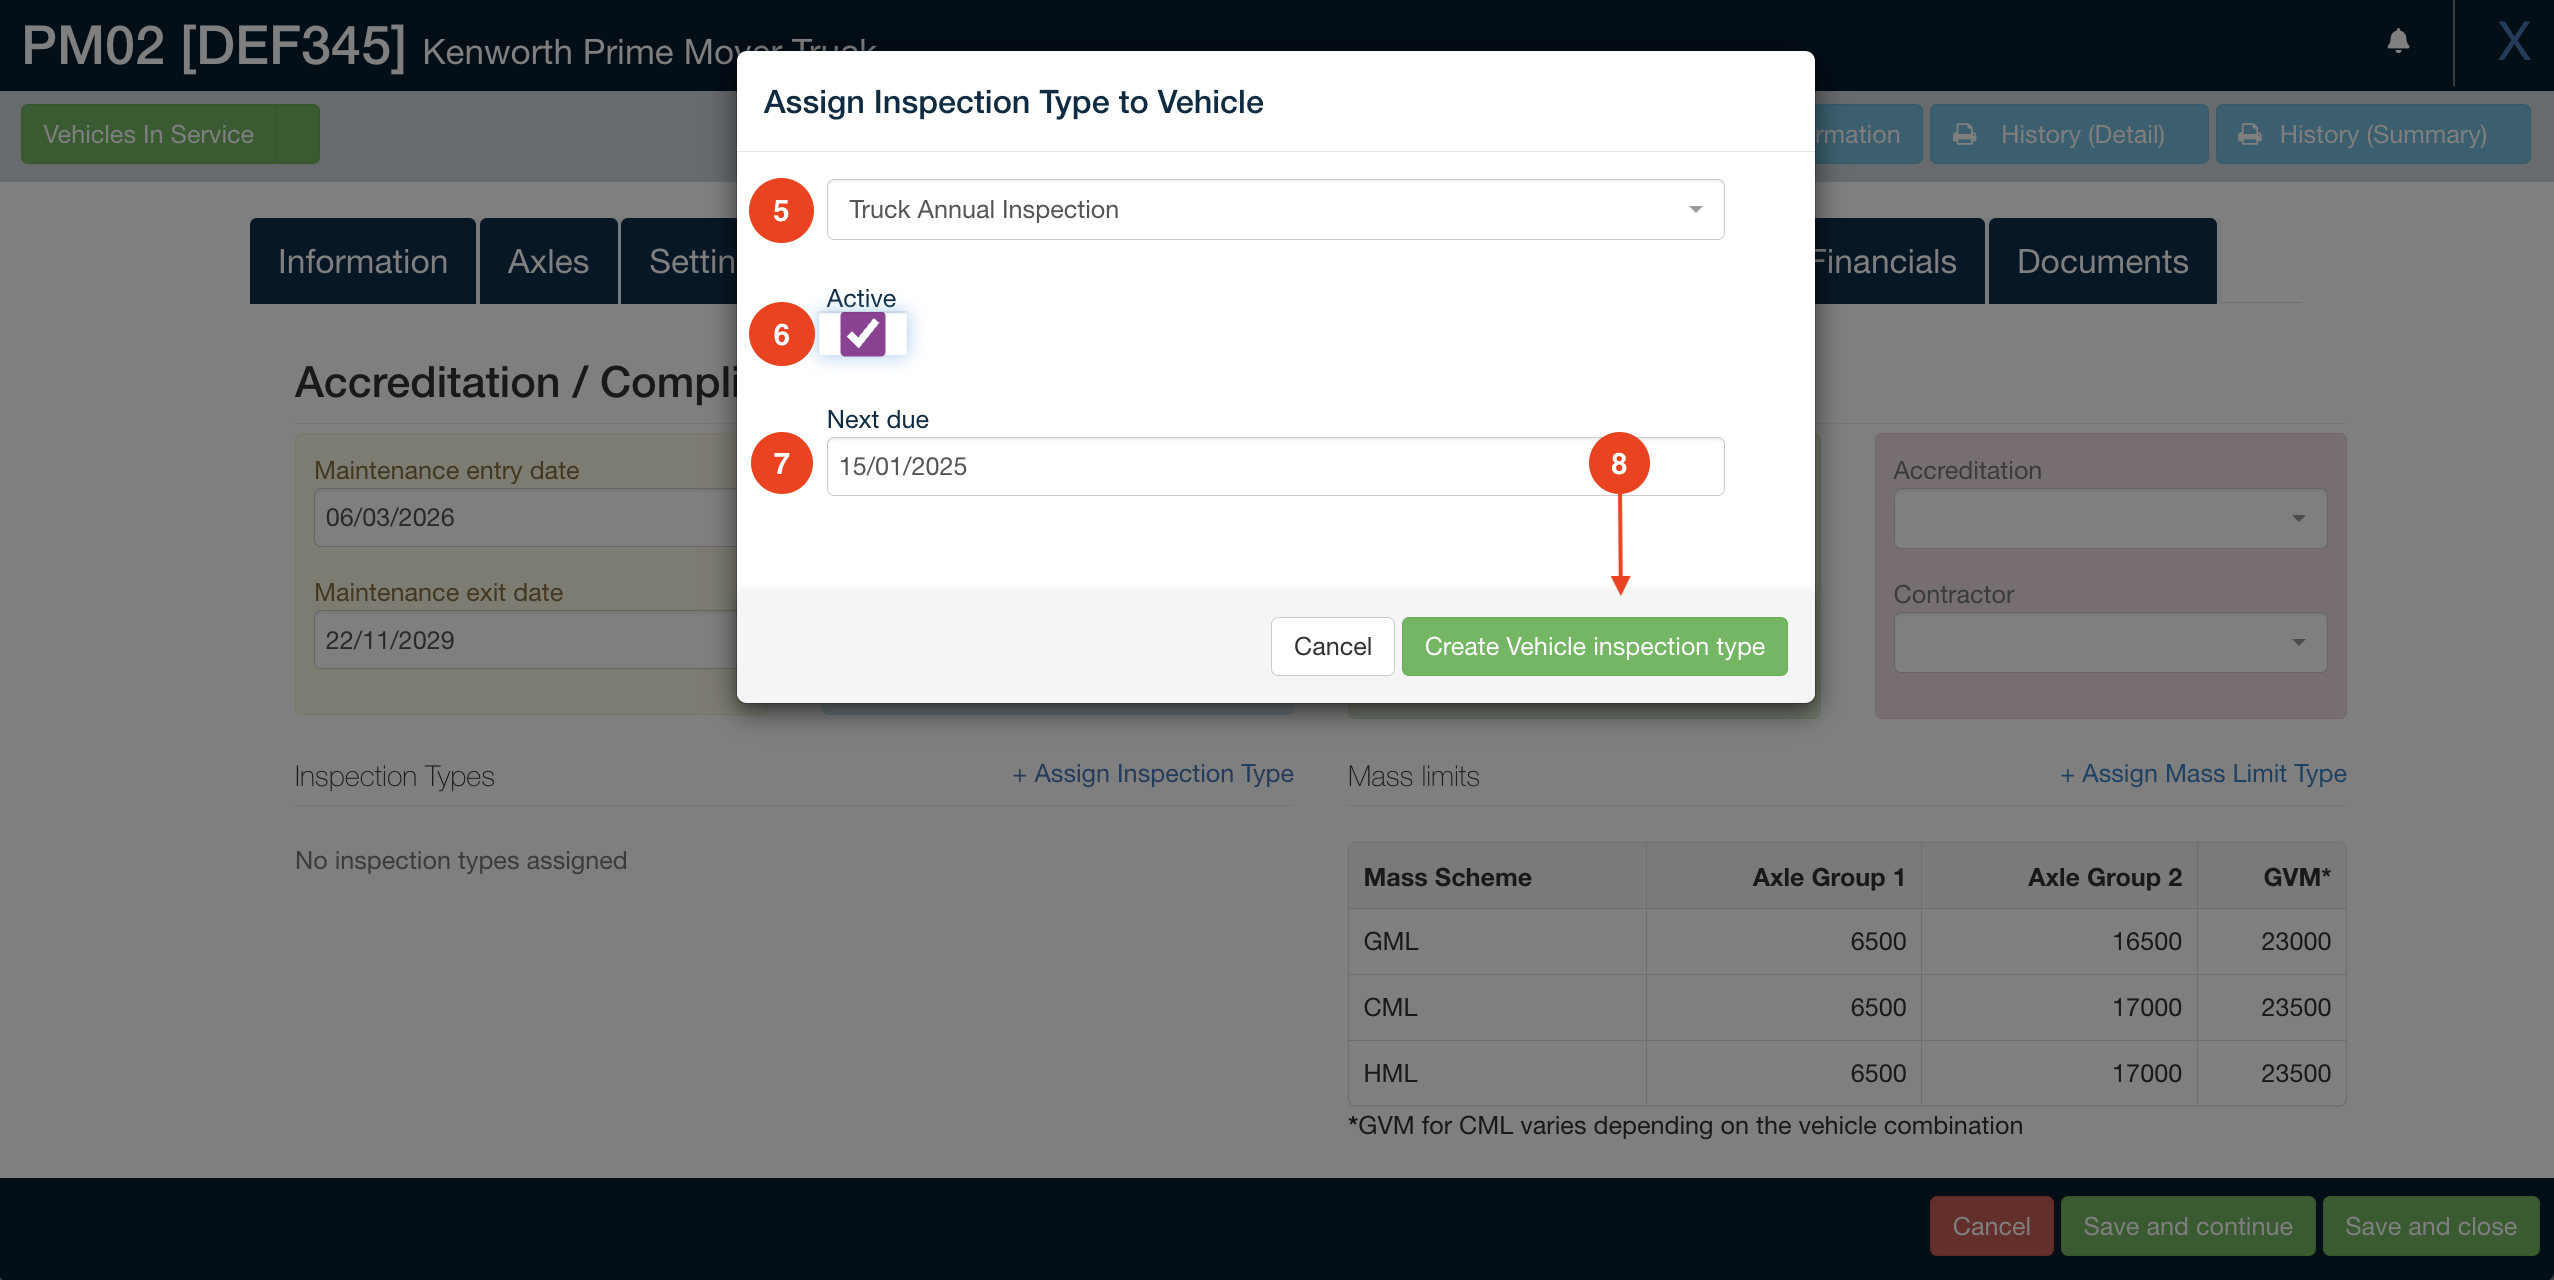Screen dimensions: 2554x1280
Task: Open the notifications bell icon
Action: click(x=2398, y=41)
